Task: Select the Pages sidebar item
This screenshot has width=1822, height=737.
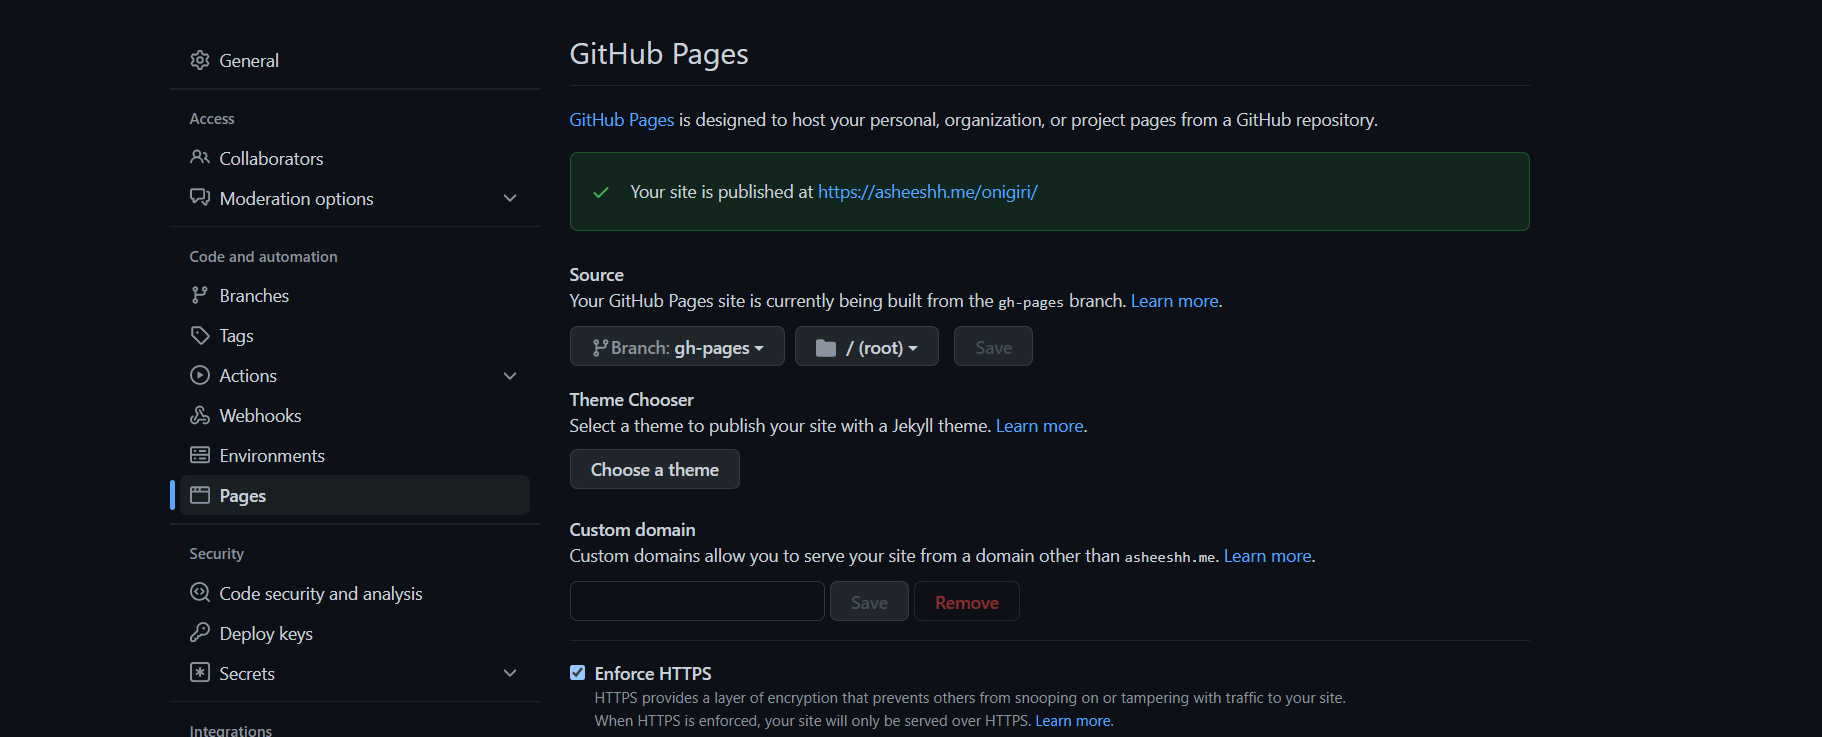Action: (x=355, y=495)
